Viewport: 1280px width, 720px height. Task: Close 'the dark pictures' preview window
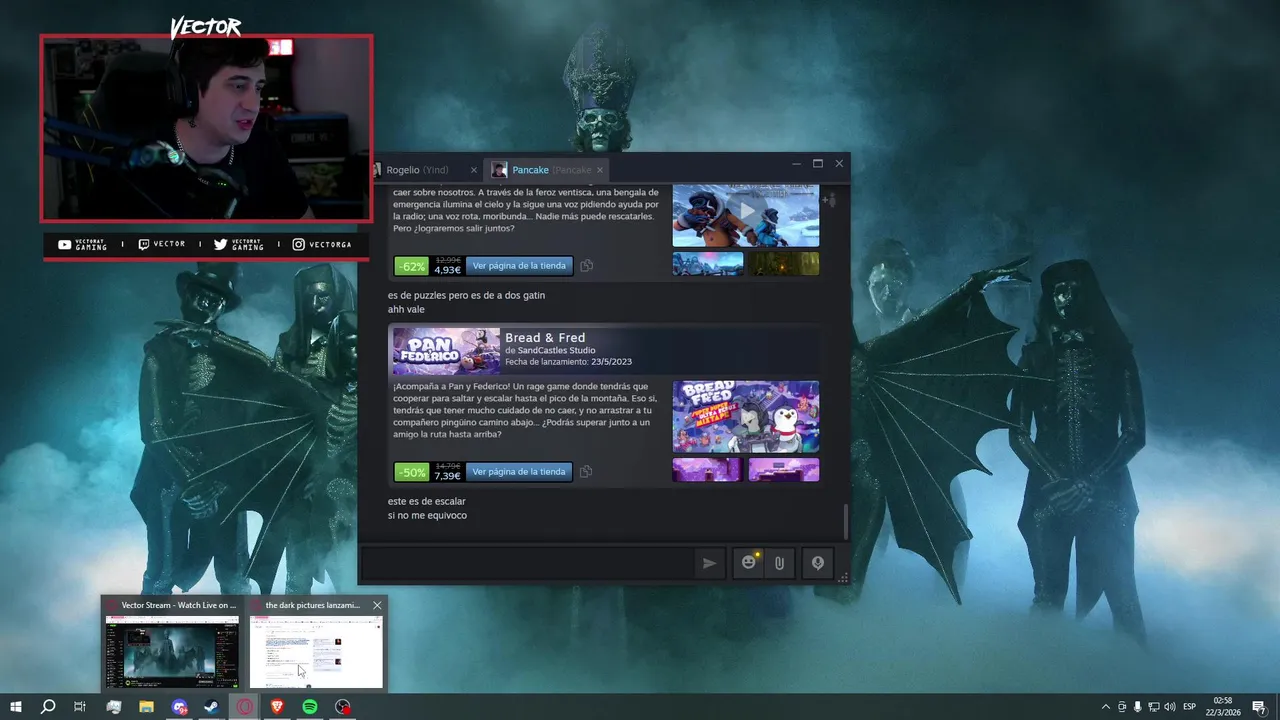377,605
